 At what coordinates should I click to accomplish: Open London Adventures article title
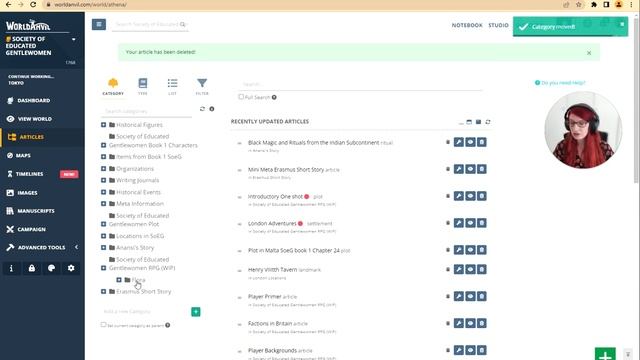click(x=272, y=224)
